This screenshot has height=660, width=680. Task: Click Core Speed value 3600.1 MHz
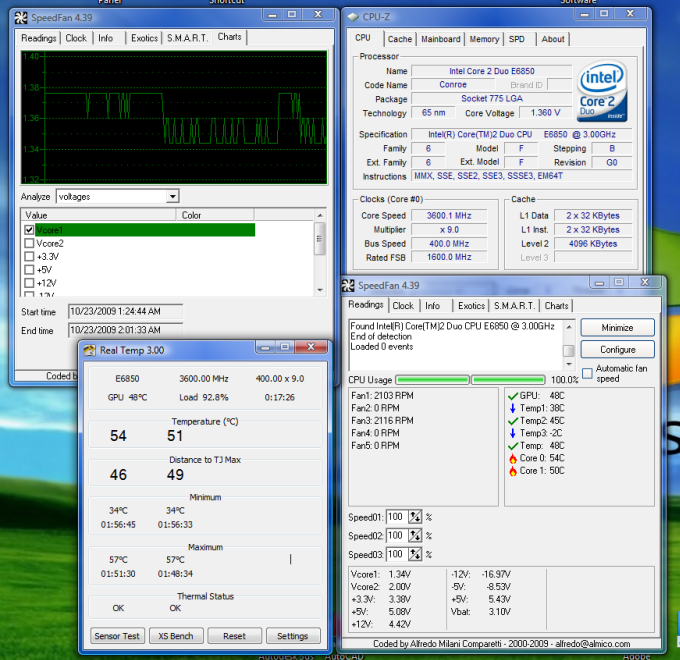pyautogui.click(x=449, y=216)
